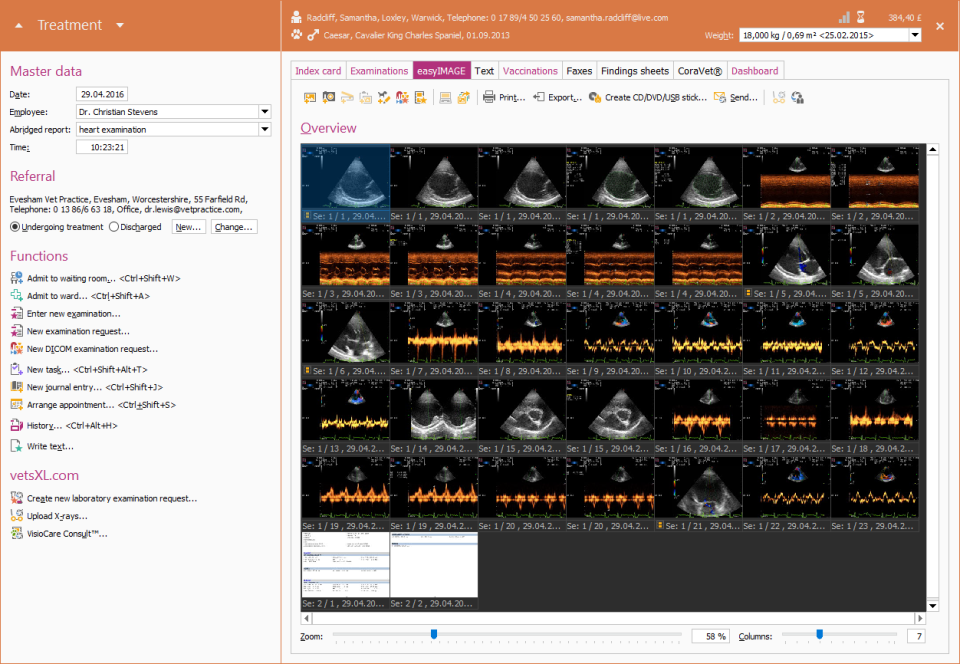The height and width of the screenshot is (664, 960).
Task: Click the Enter new examination icon
Action: [x=17, y=313]
